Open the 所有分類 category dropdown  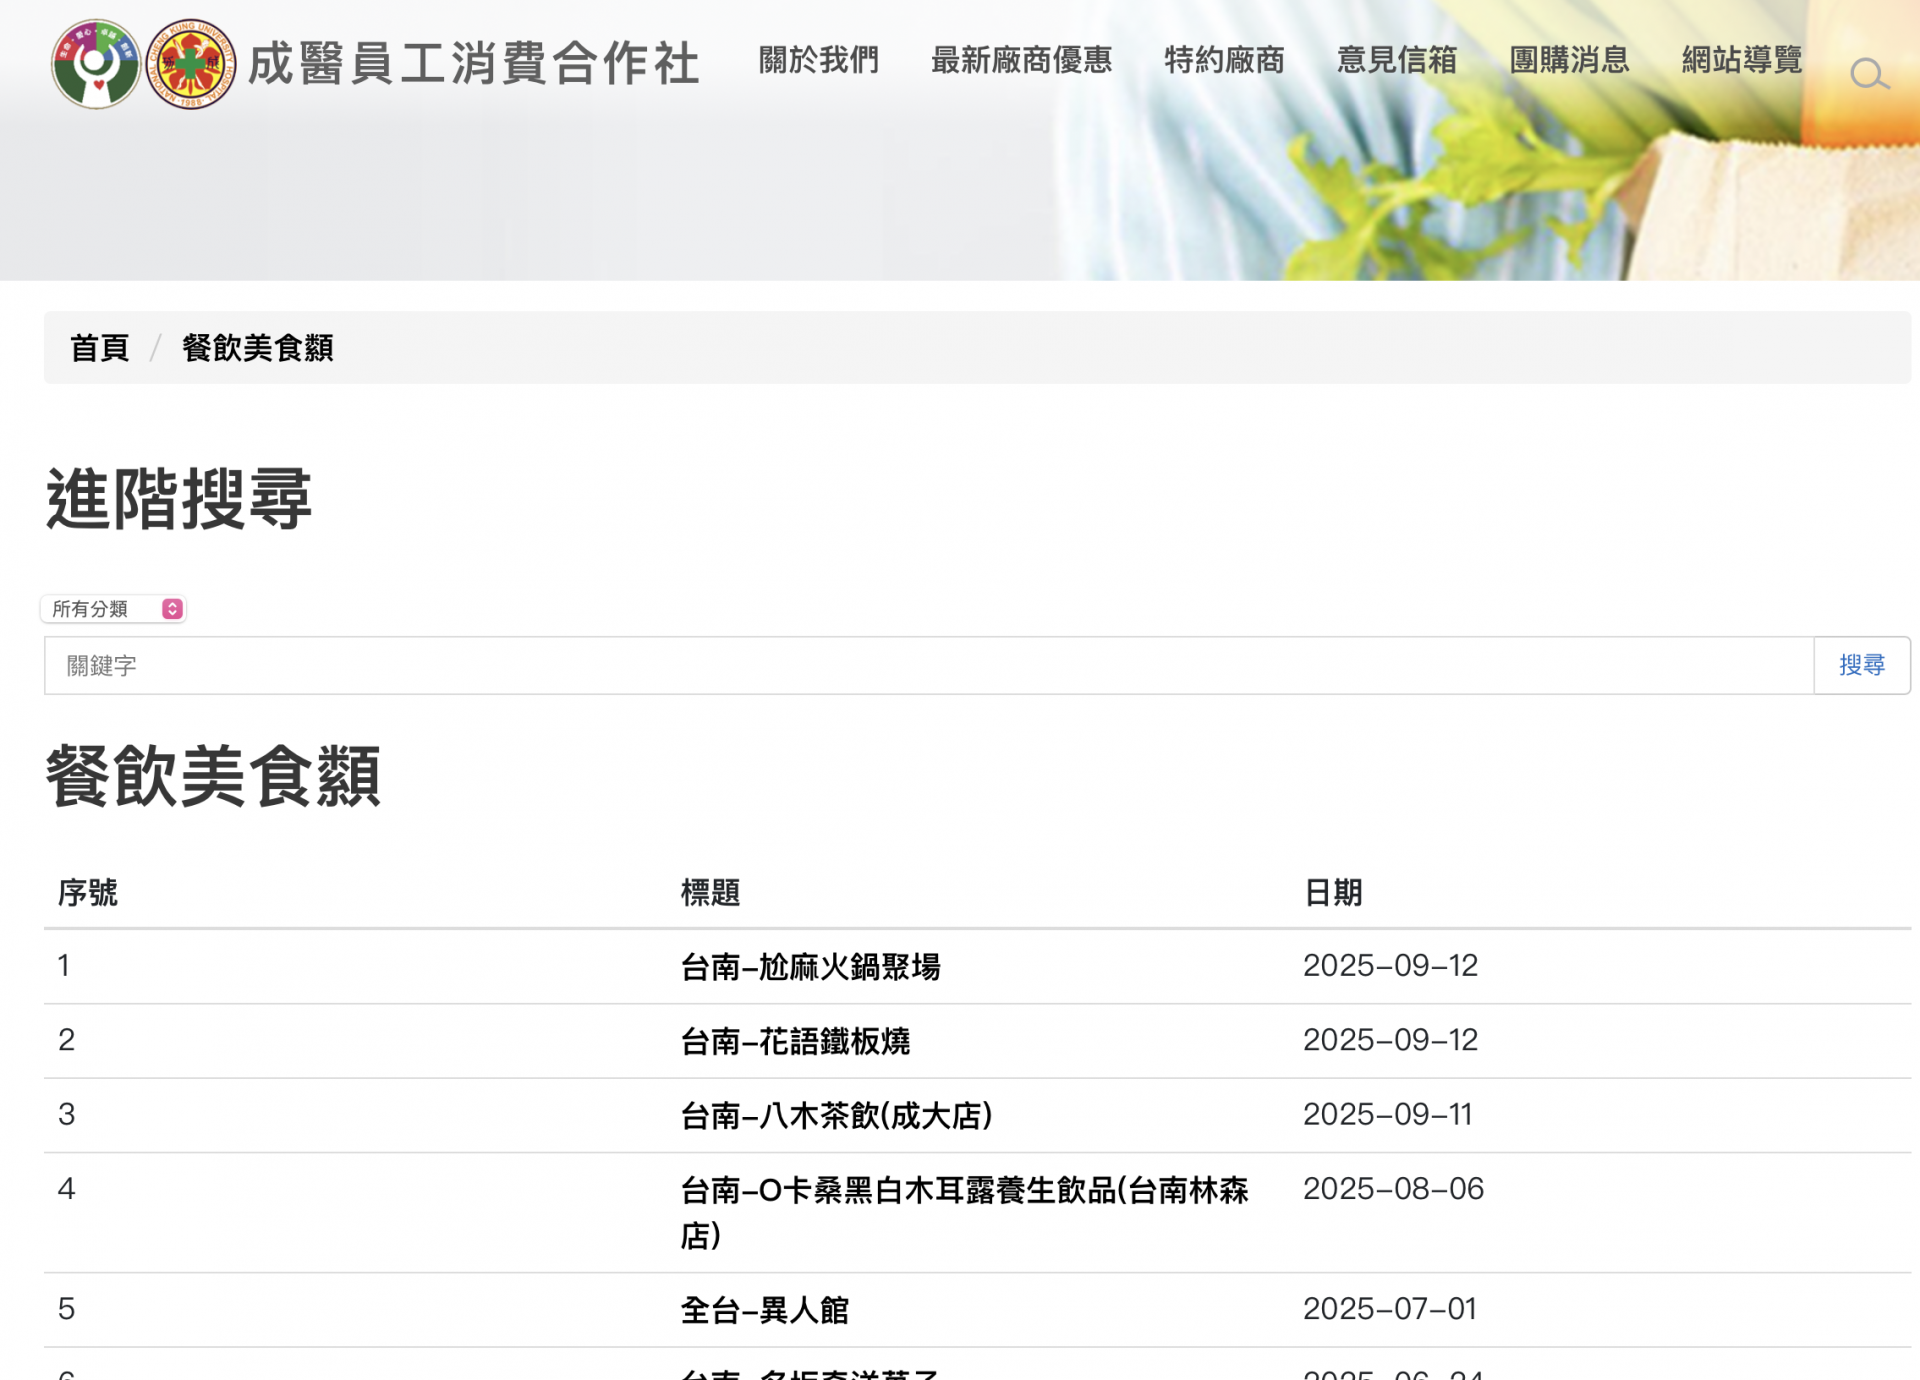point(114,609)
